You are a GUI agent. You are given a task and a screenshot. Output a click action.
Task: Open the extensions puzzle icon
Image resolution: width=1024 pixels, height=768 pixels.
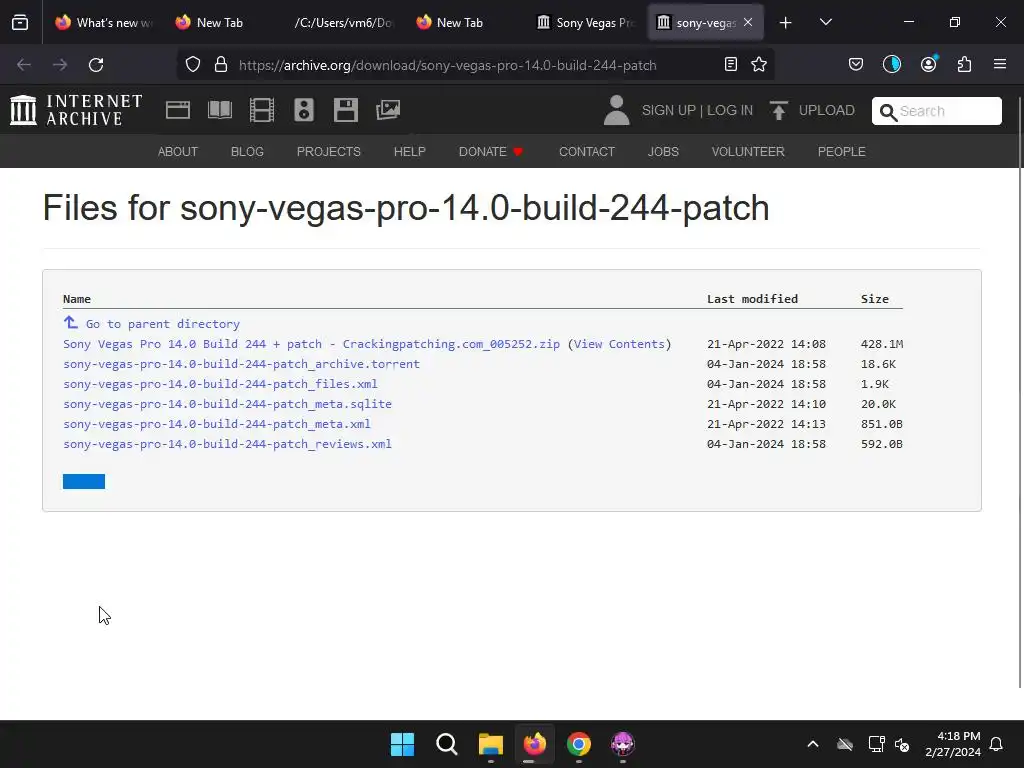coord(964,64)
